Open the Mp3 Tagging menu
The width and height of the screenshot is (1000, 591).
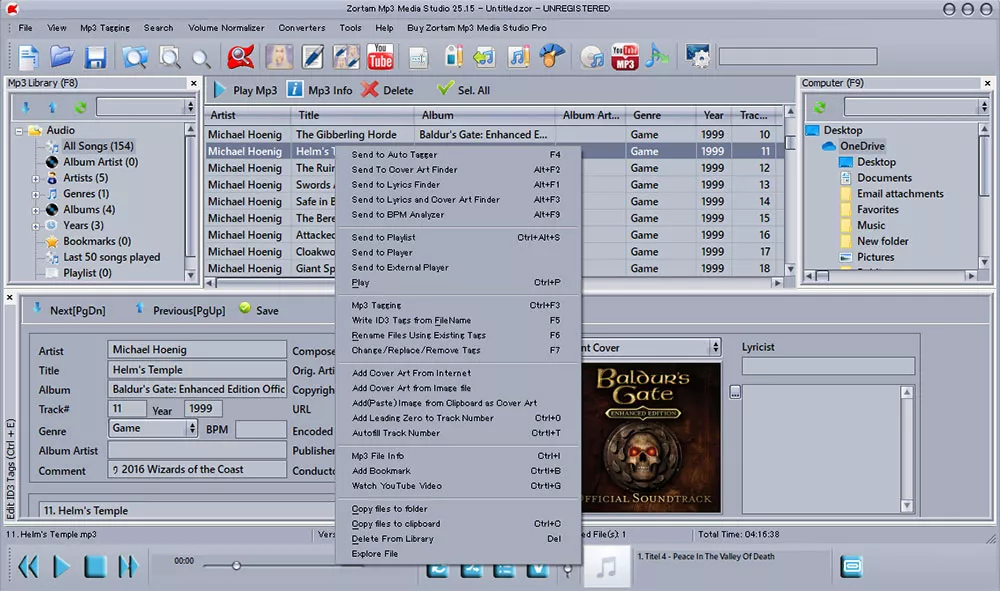point(105,28)
